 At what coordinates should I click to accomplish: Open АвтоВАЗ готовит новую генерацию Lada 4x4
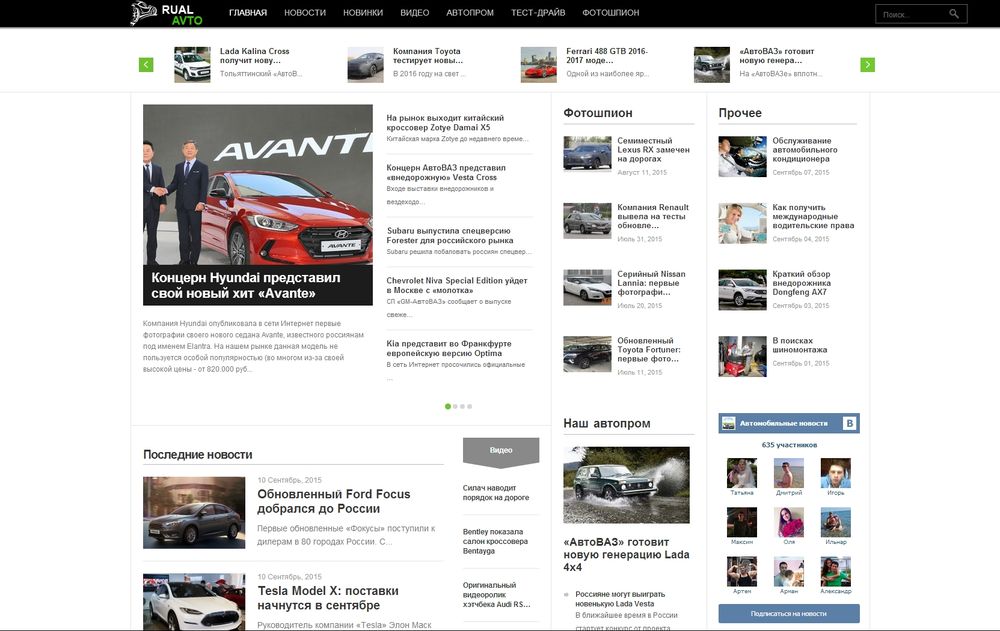626,554
